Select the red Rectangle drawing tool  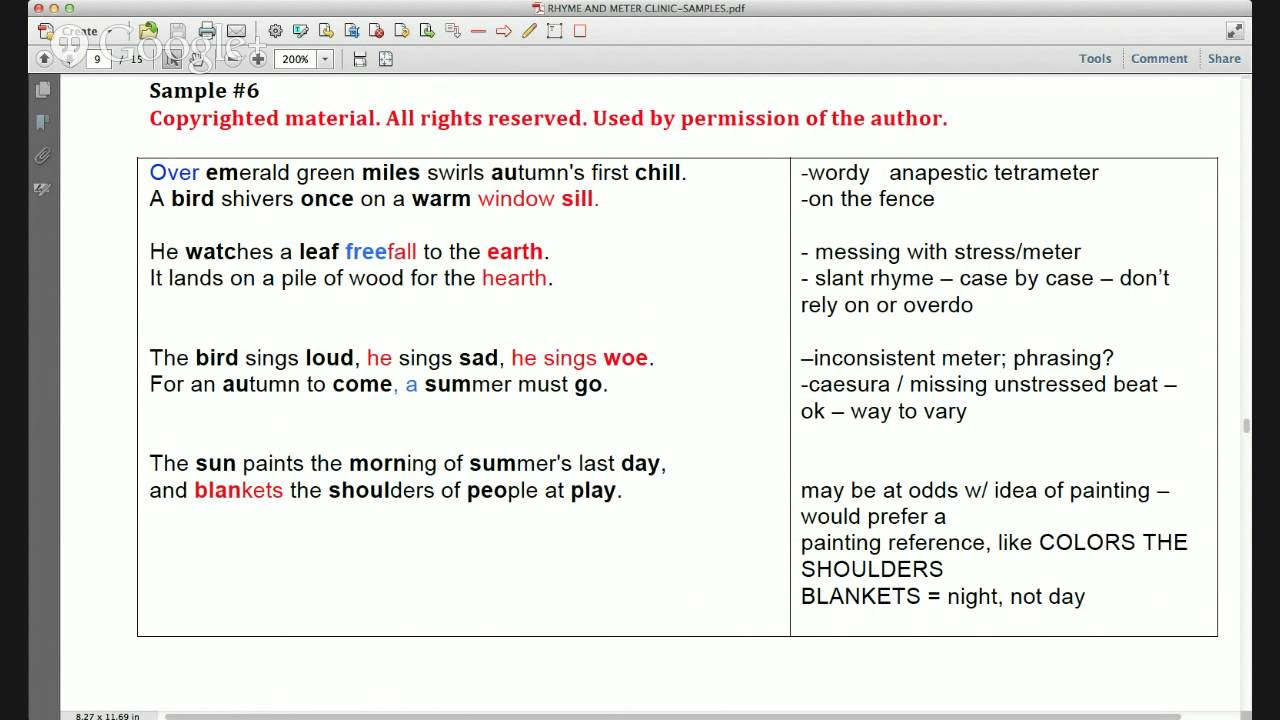click(580, 31)
